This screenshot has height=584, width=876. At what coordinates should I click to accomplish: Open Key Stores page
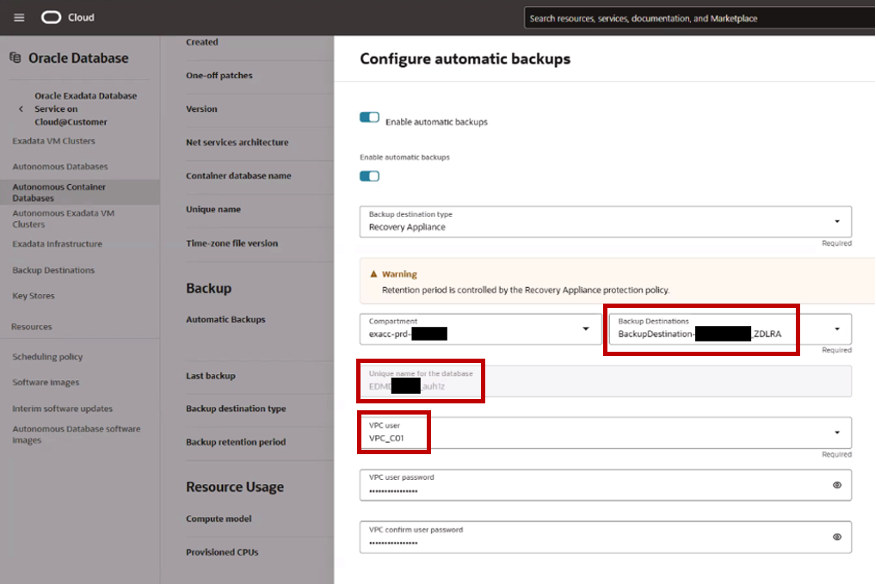tap(33, 296)
